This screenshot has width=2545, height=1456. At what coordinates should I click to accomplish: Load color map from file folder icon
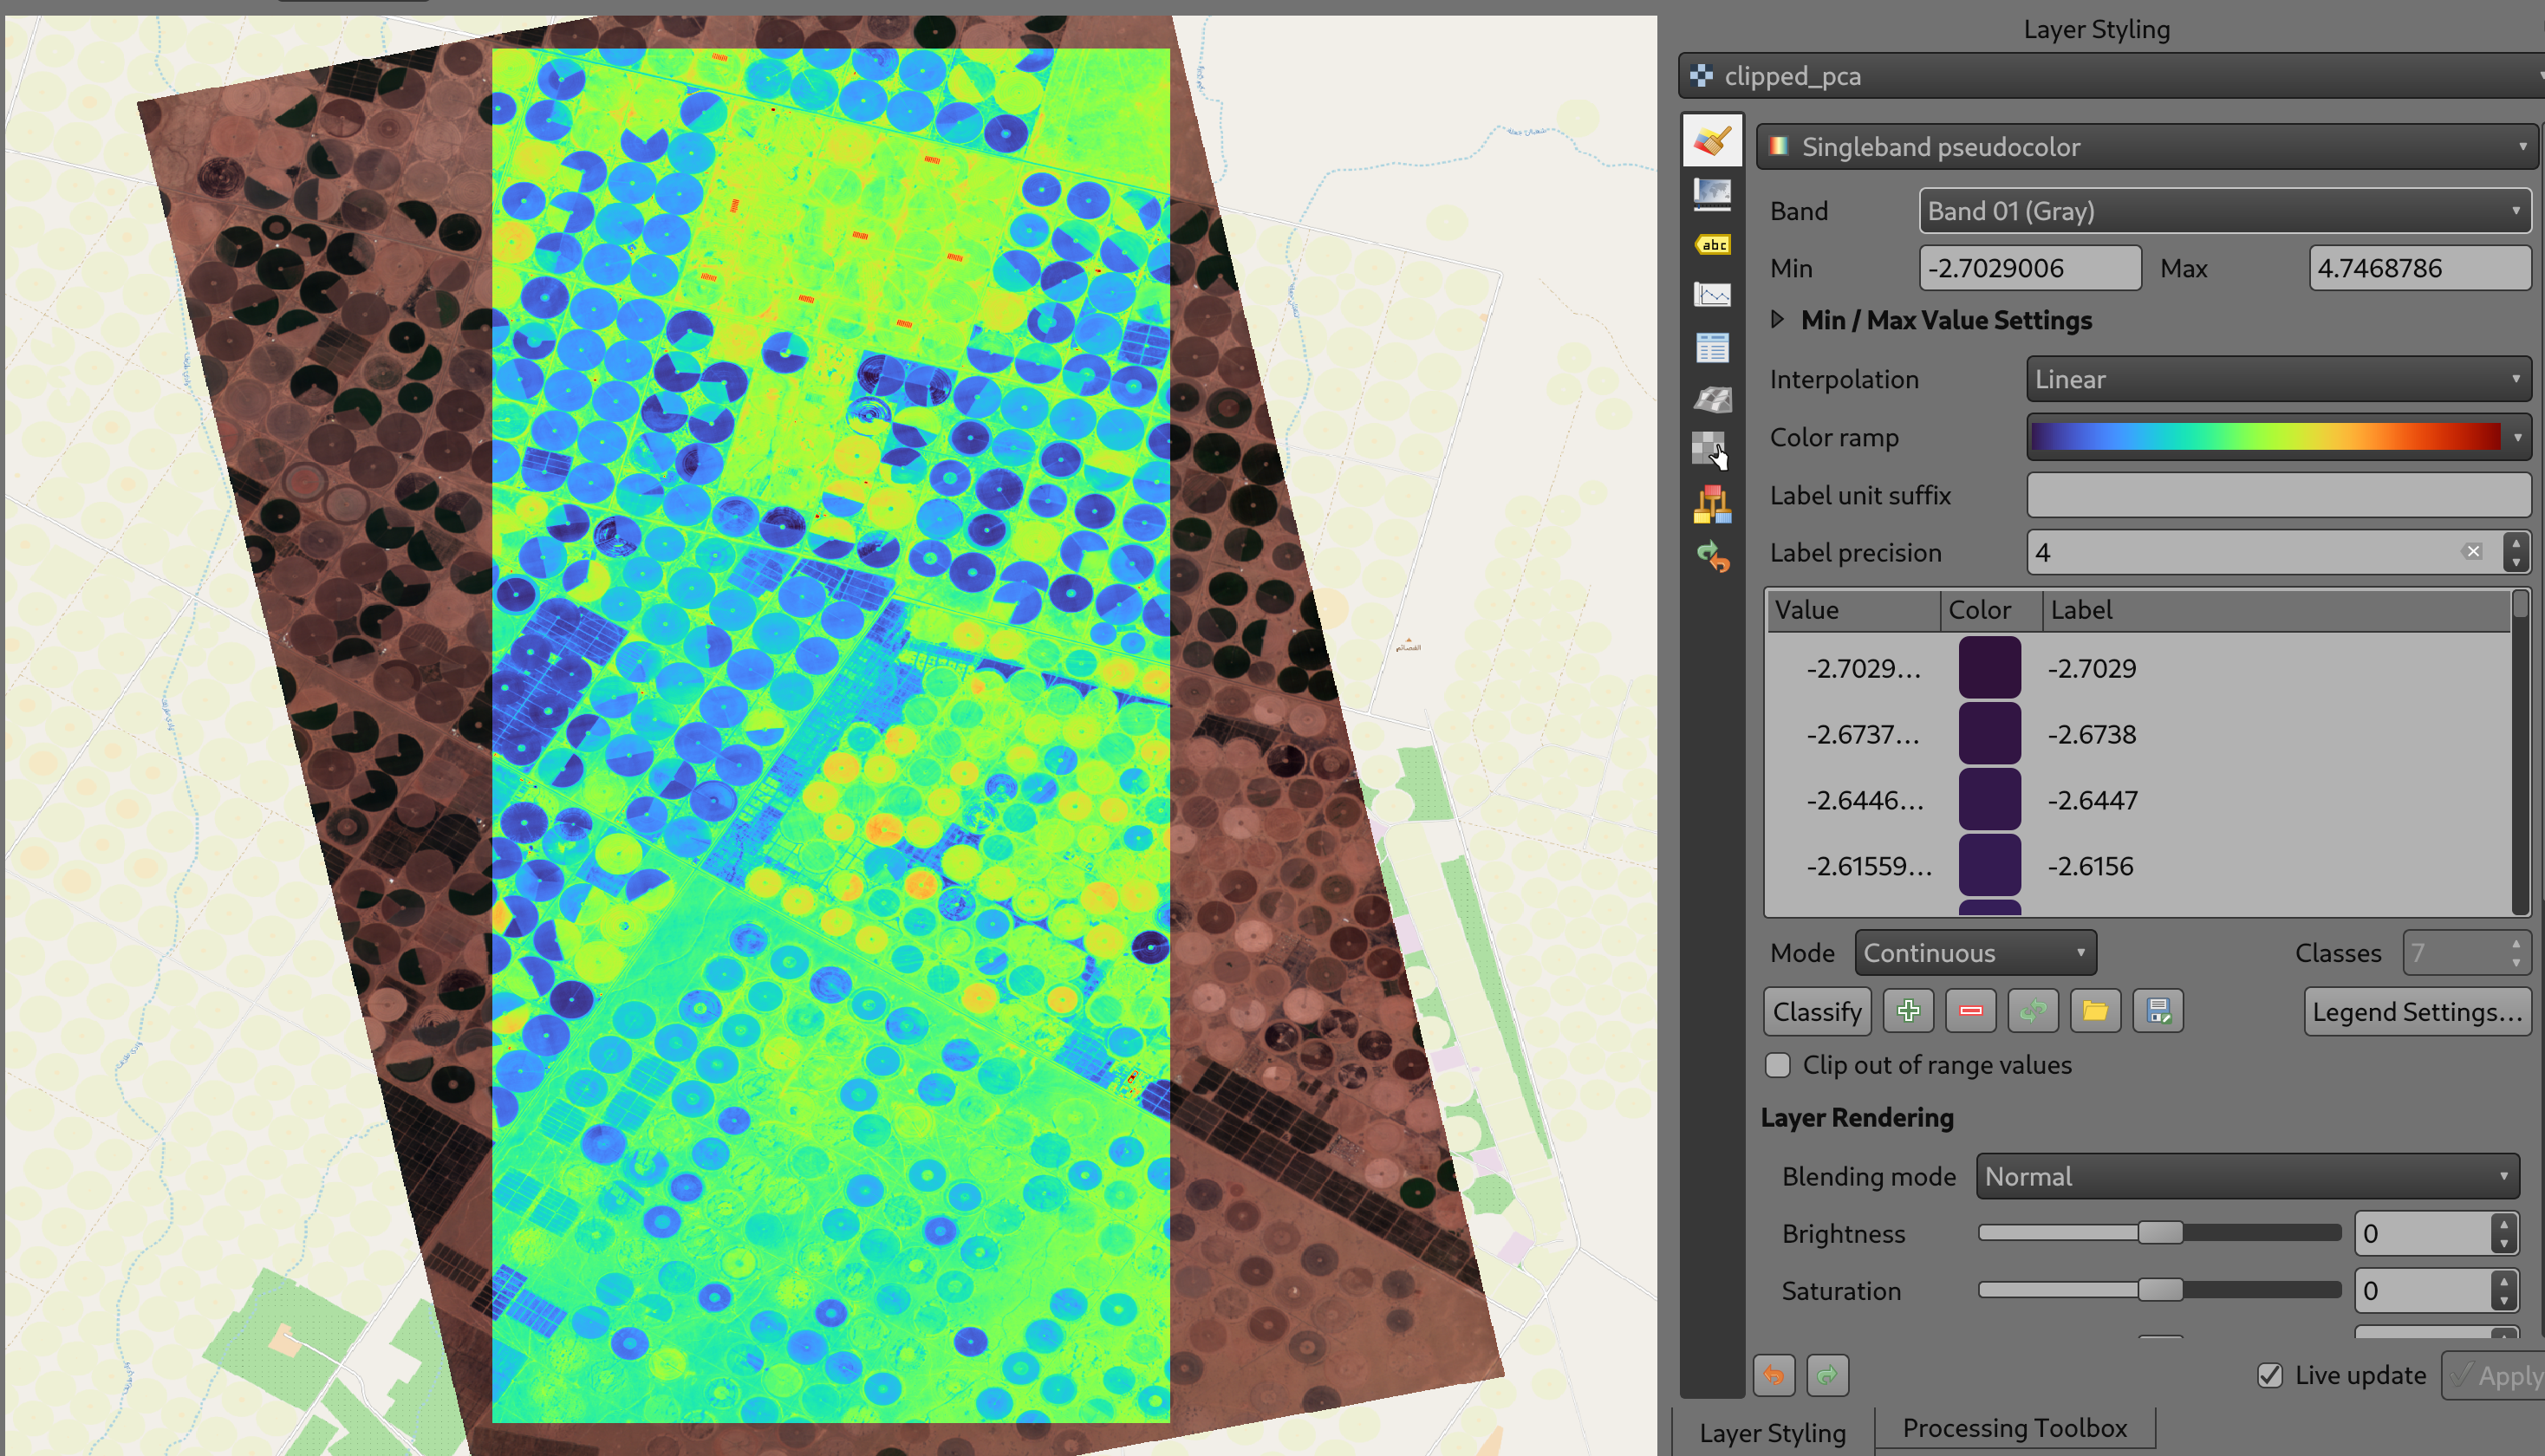click(2095, 1011)
